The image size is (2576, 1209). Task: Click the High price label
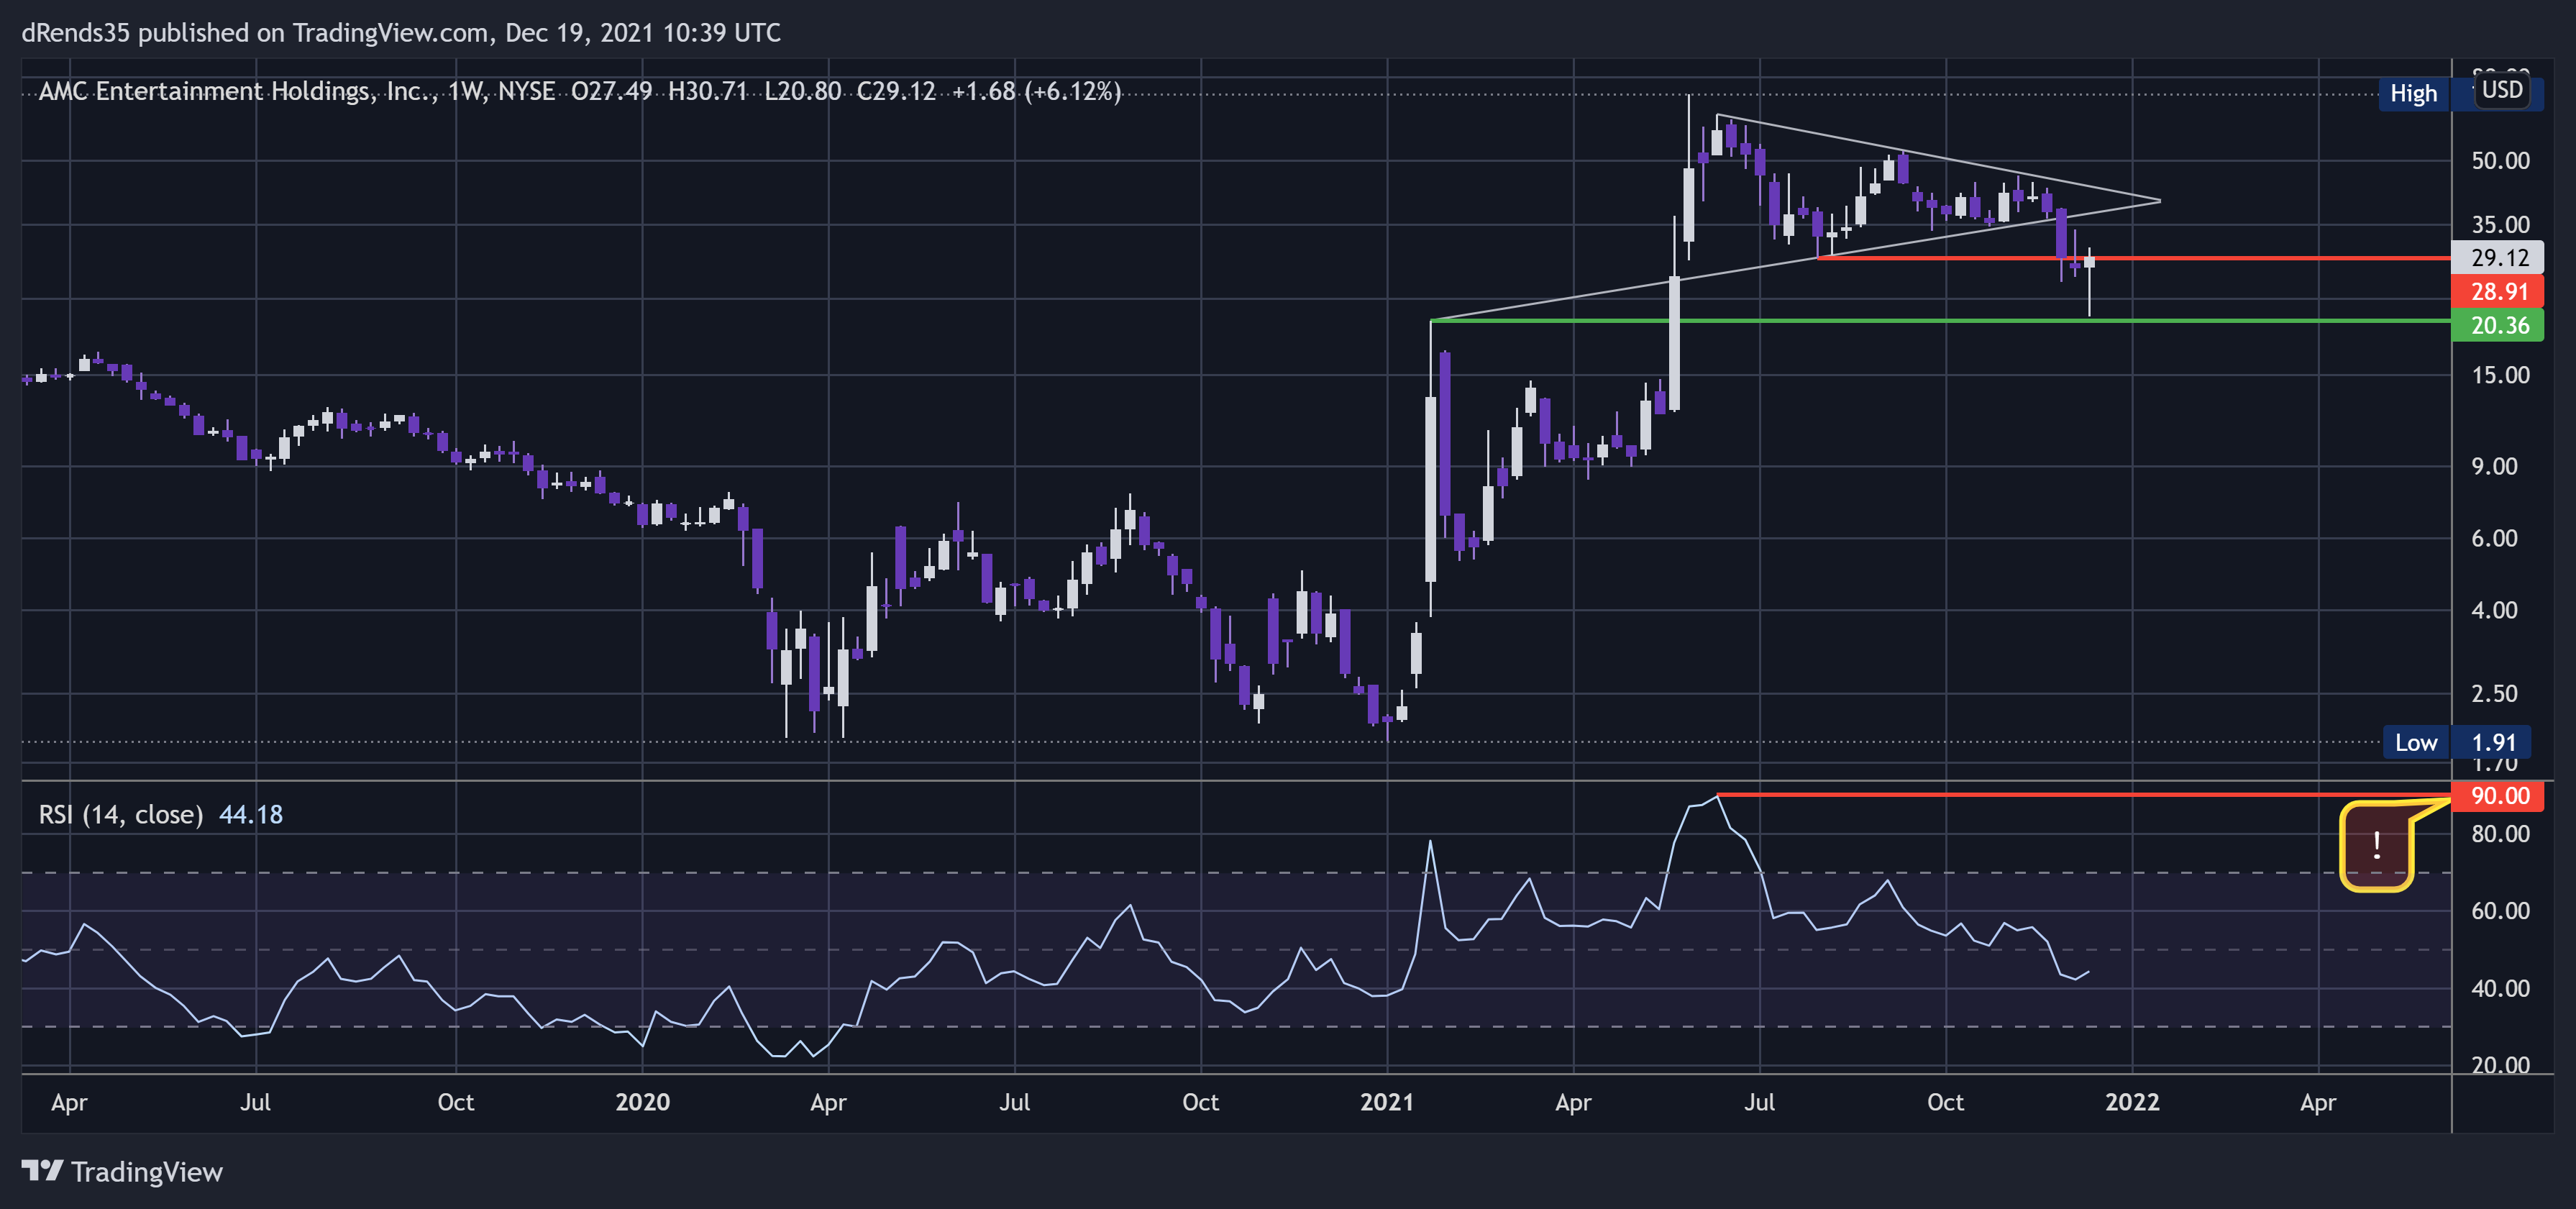tap(2413, 93)
